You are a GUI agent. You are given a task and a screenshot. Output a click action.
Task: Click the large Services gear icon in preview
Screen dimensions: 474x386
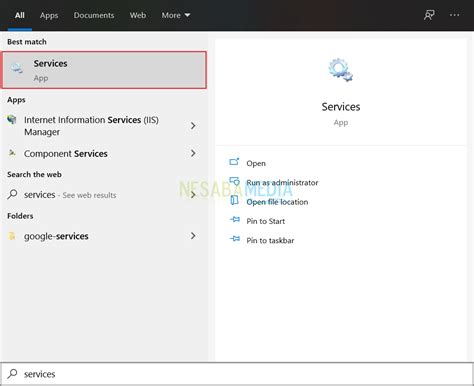pos(340,70)
